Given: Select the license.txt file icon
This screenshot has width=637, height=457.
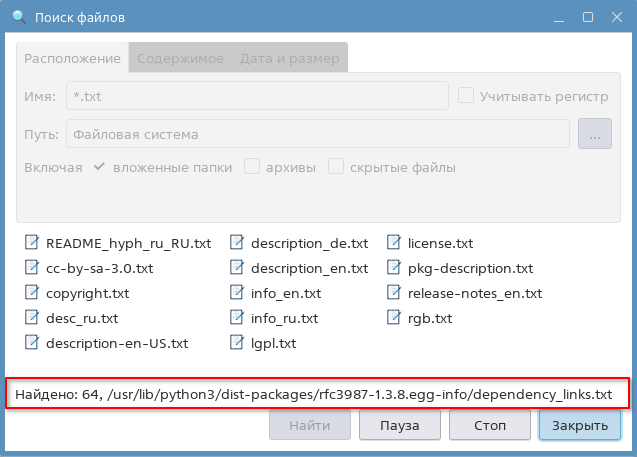Looking at the screenshot, I should coord(394,243).
